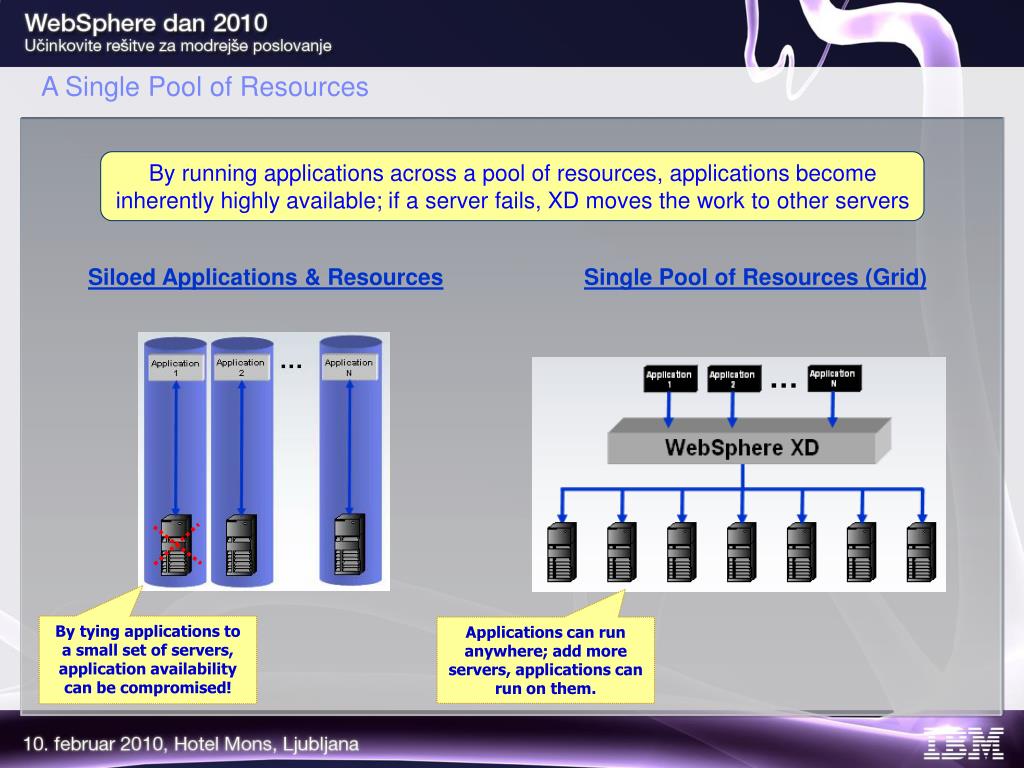Click the callout 'Applications can run anywhere'
This screenshot has height=768, width=1024.
[545, 660]
